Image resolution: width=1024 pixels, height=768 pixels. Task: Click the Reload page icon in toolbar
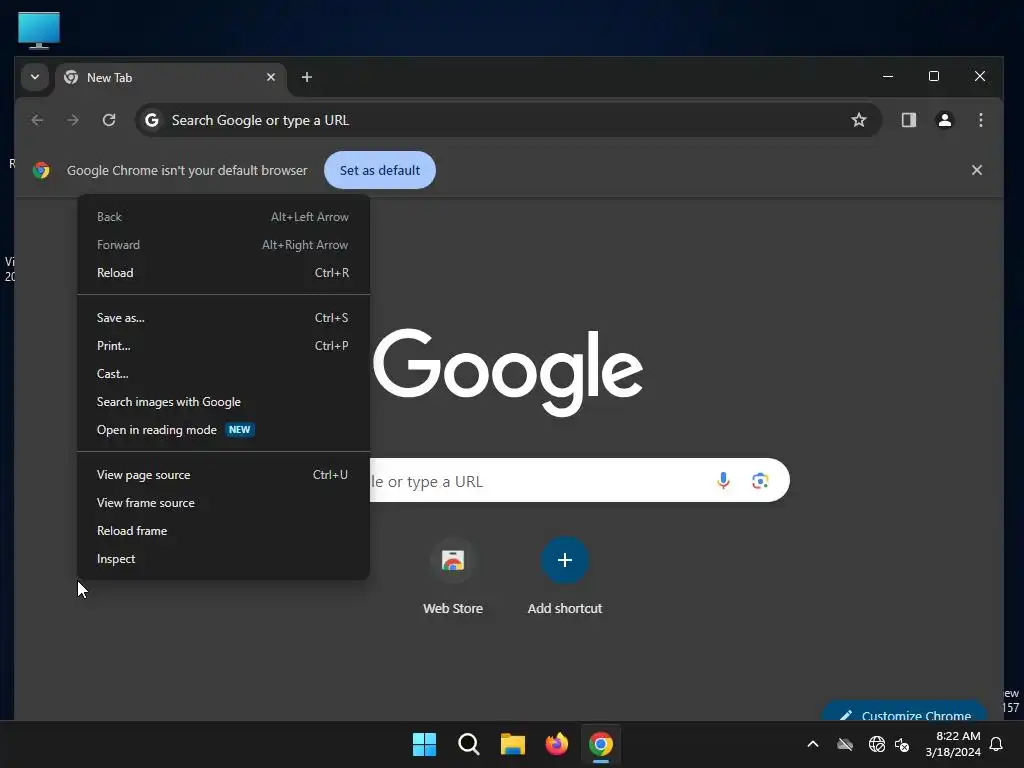coord(109,120)
